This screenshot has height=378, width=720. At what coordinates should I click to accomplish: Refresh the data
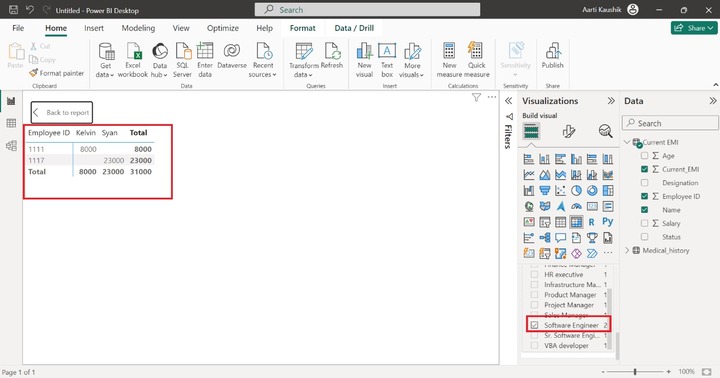[332, 56]
